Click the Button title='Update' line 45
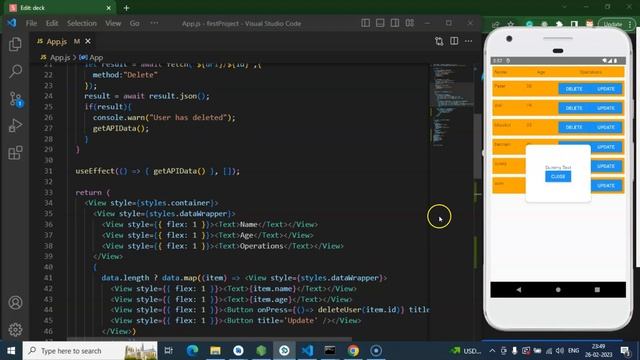 point(236,320)
